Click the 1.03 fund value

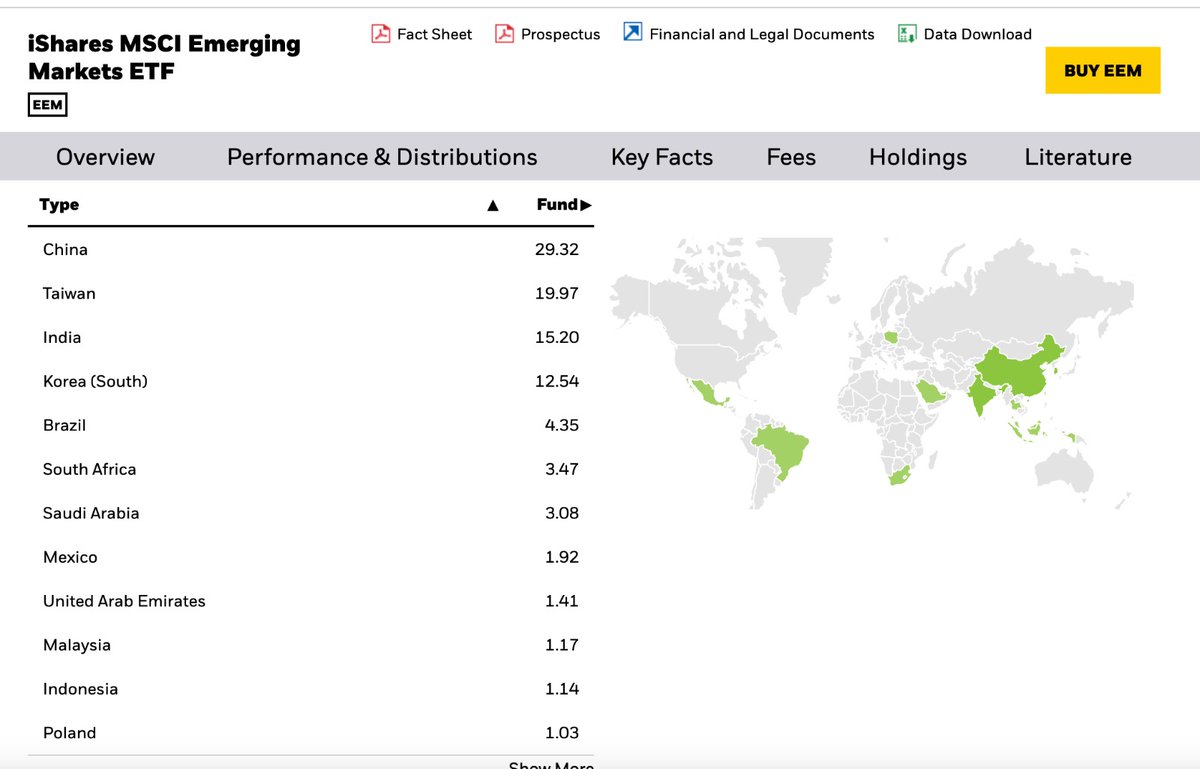tap(562, 733)
